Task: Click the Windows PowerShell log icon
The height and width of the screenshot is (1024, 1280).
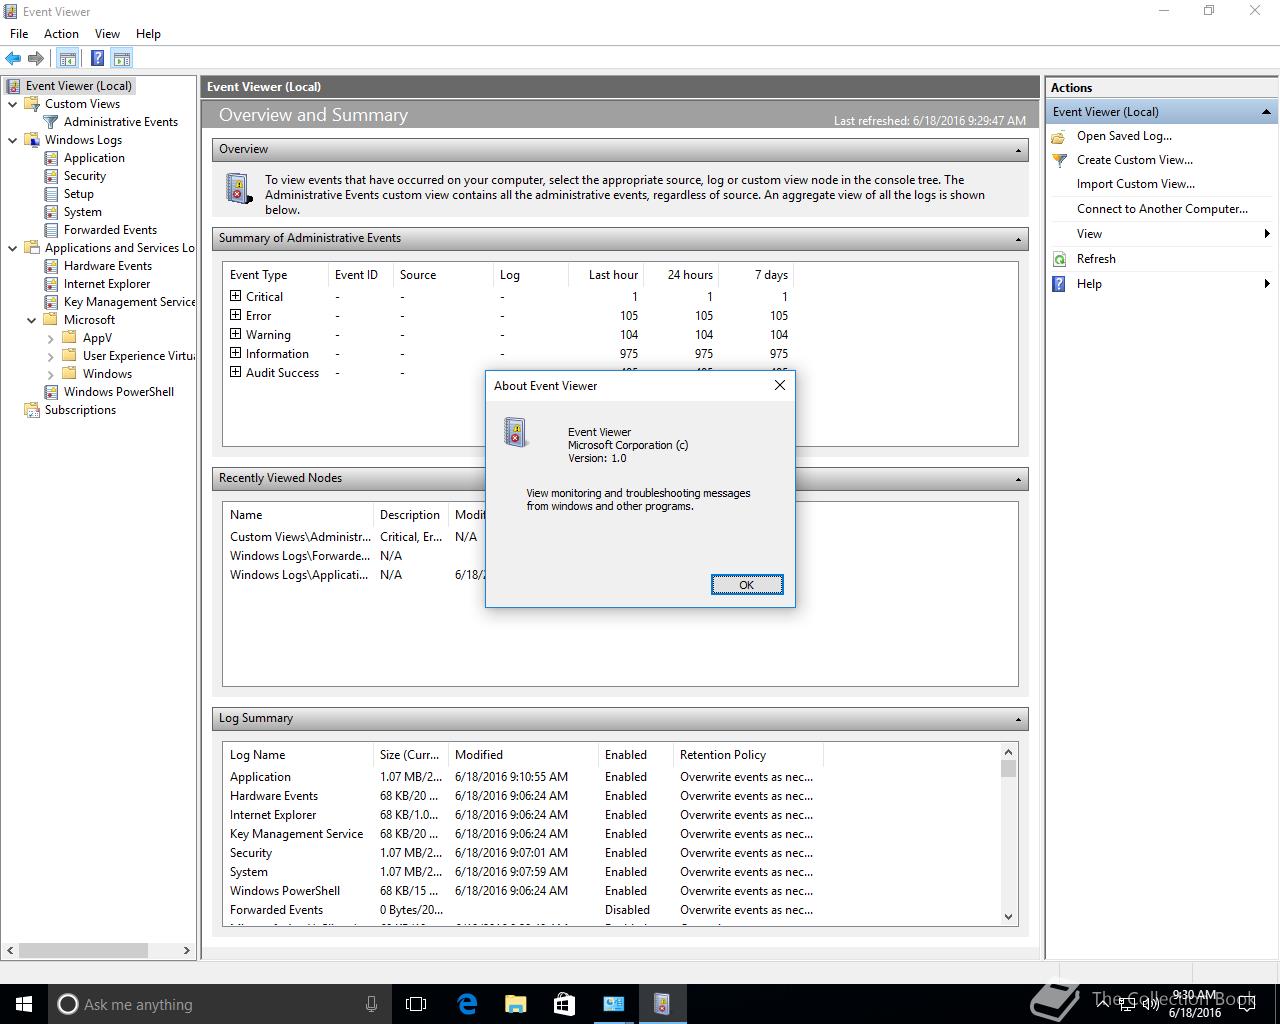Action: [51, 392]
